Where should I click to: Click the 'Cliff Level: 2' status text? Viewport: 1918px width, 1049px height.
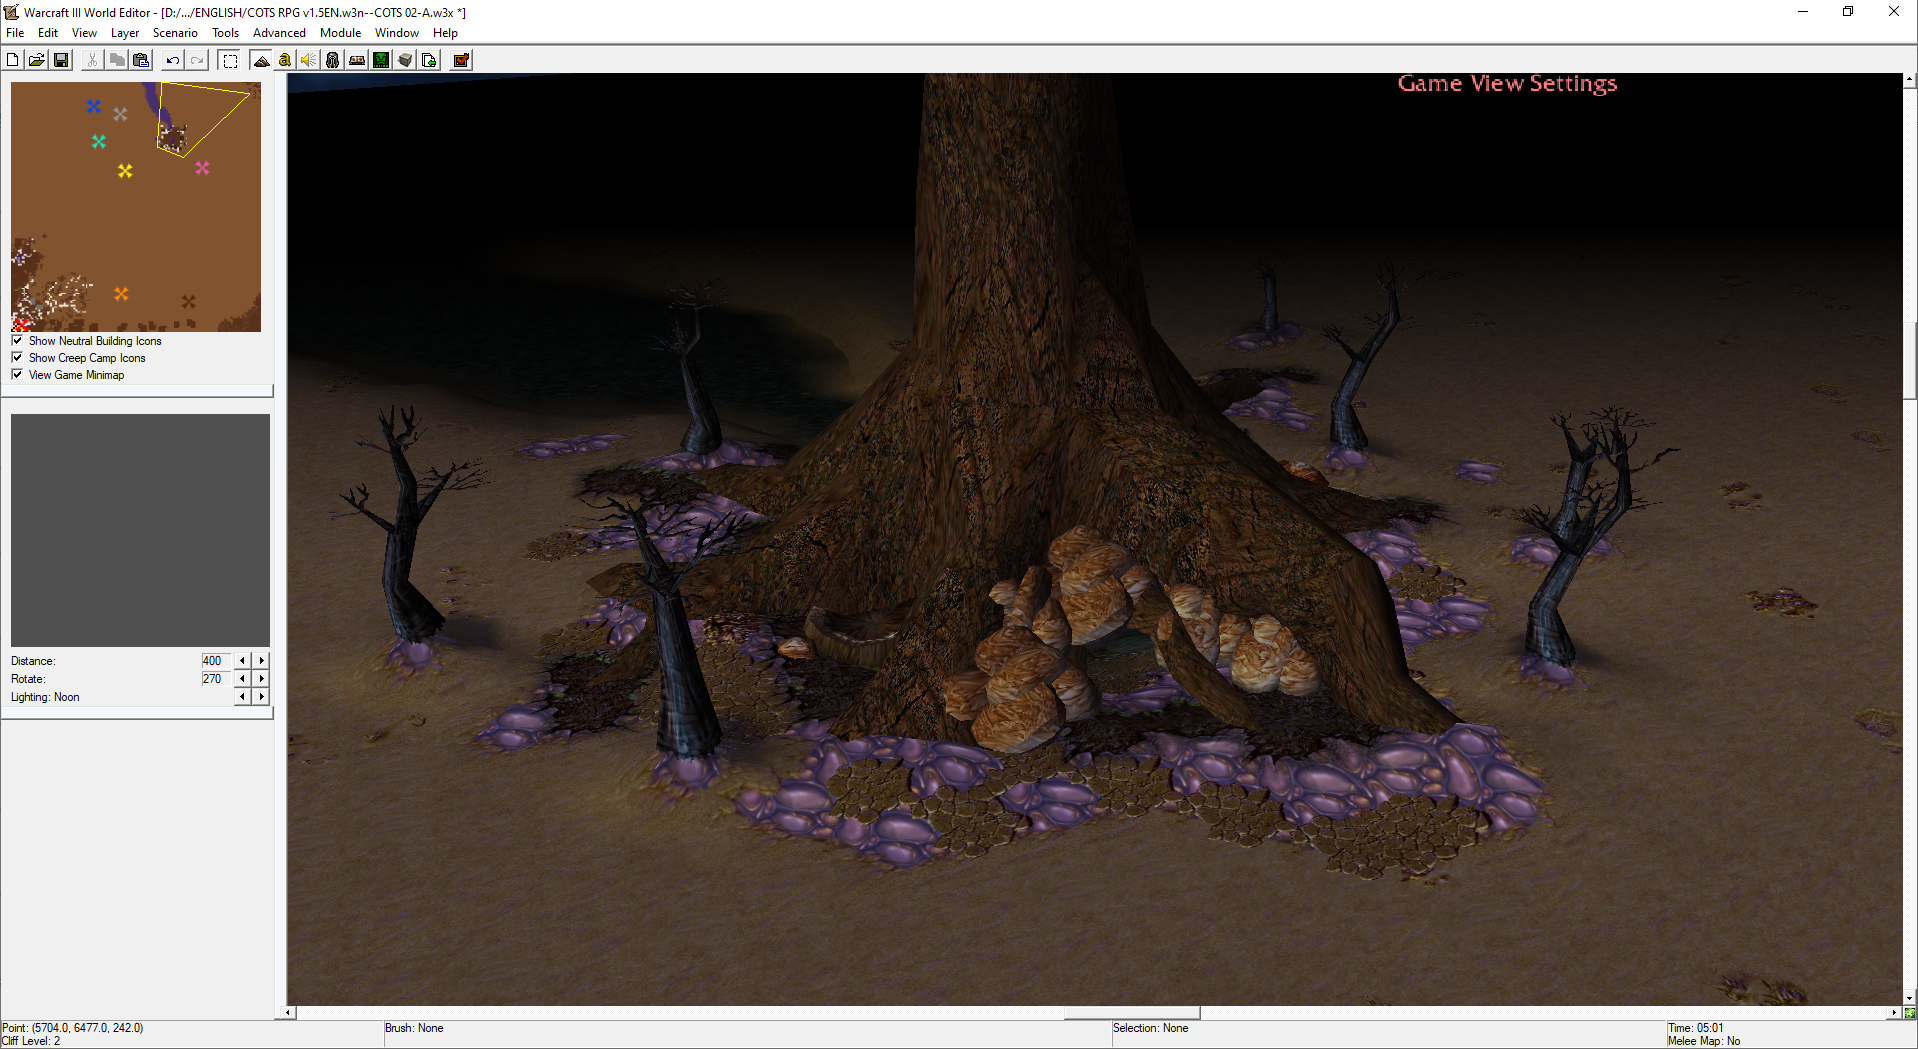point(31,1041)
